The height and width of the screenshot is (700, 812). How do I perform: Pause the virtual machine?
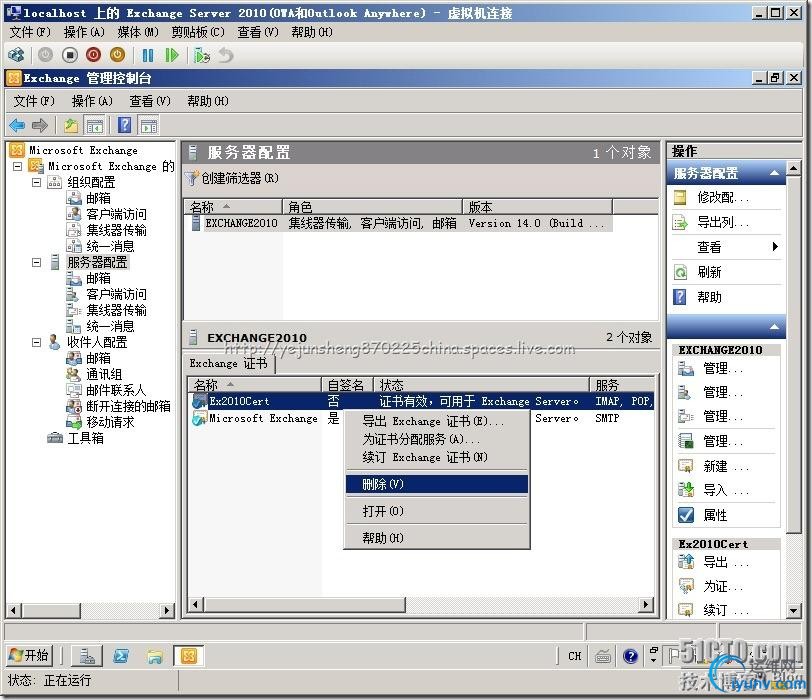148,55
